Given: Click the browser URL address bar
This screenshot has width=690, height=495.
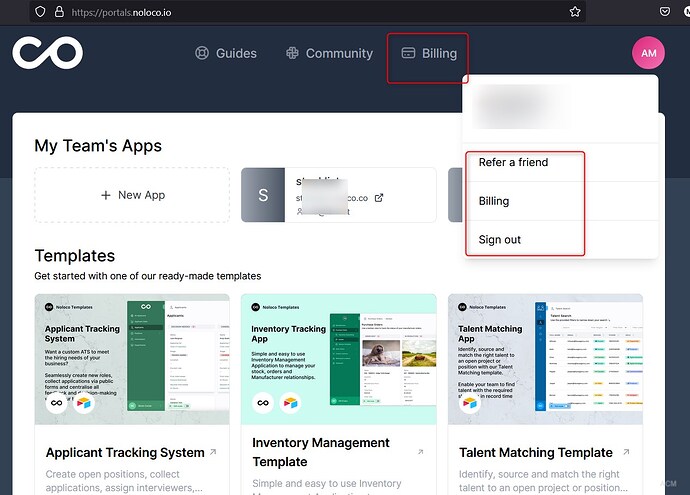Looking at the screenshot, I should [308, 12].
